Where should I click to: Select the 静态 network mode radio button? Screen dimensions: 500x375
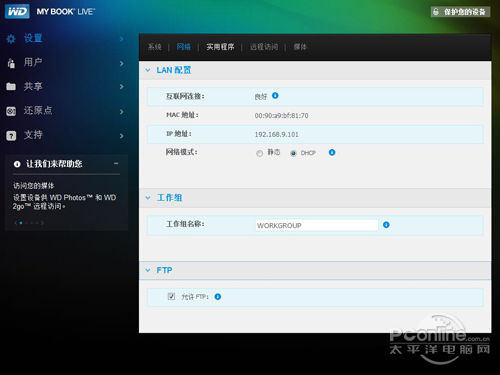[x=259, y=153]
